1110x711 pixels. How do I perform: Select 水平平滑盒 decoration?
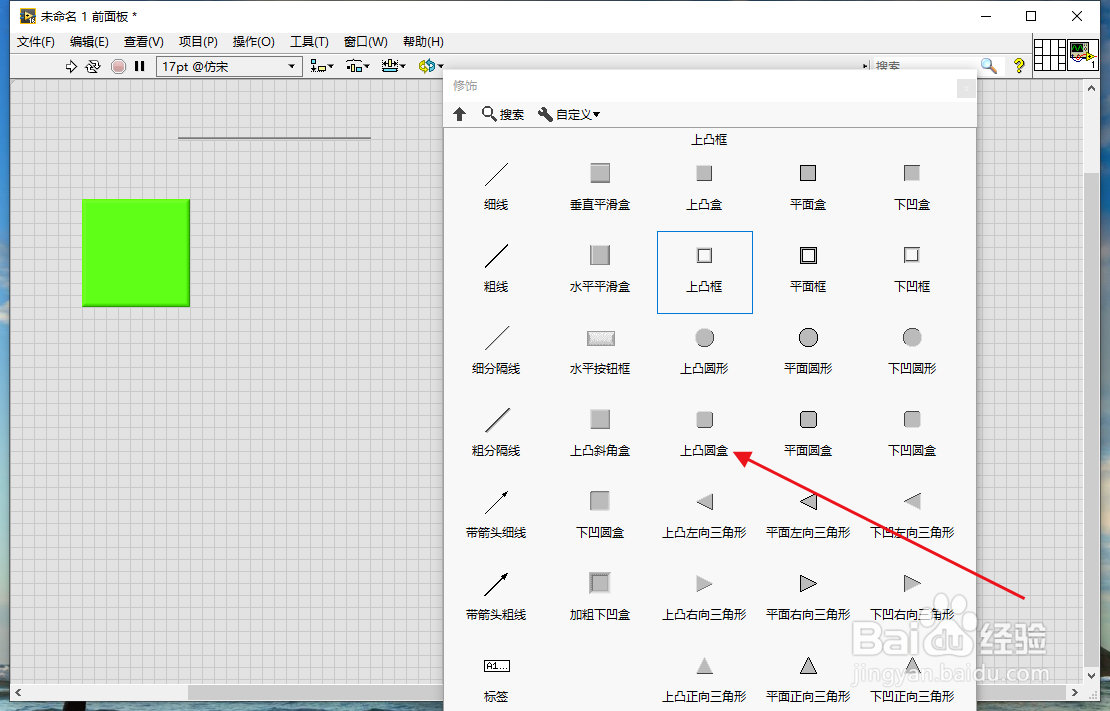coord(600,269)
